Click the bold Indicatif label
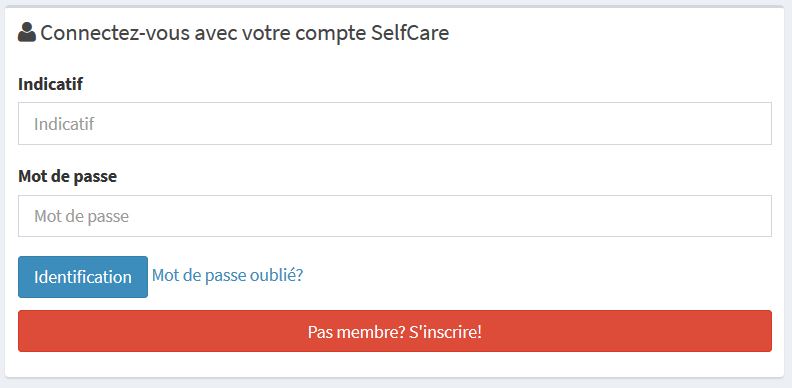 [x=51, y=84]
